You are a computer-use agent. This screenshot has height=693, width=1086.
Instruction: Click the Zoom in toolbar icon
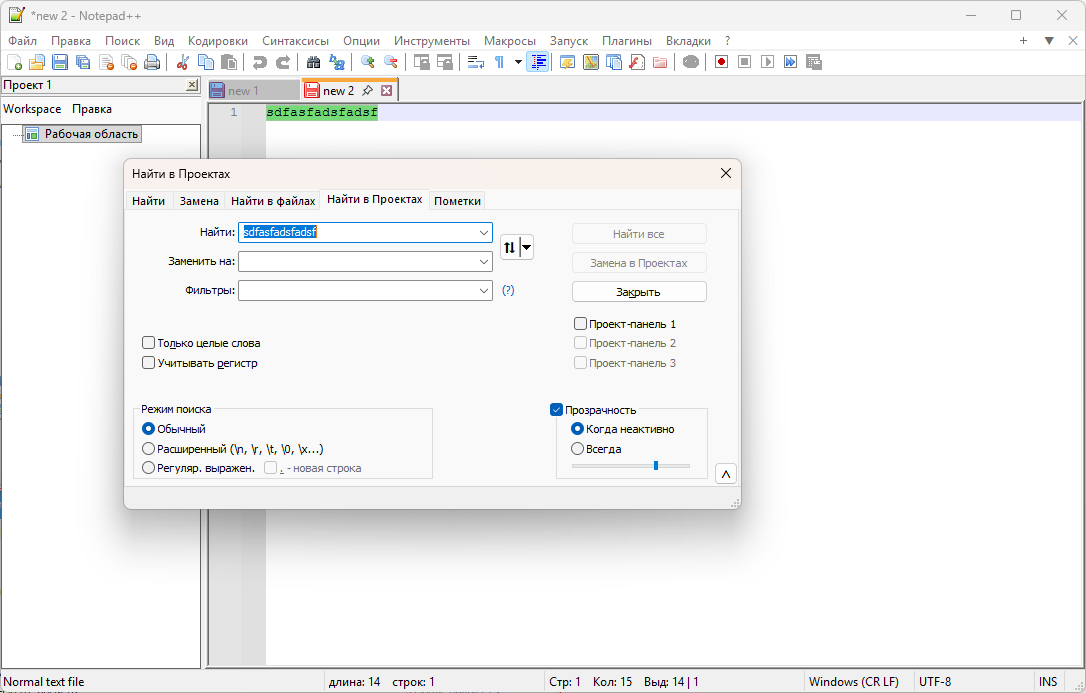[x=368, y=62]
